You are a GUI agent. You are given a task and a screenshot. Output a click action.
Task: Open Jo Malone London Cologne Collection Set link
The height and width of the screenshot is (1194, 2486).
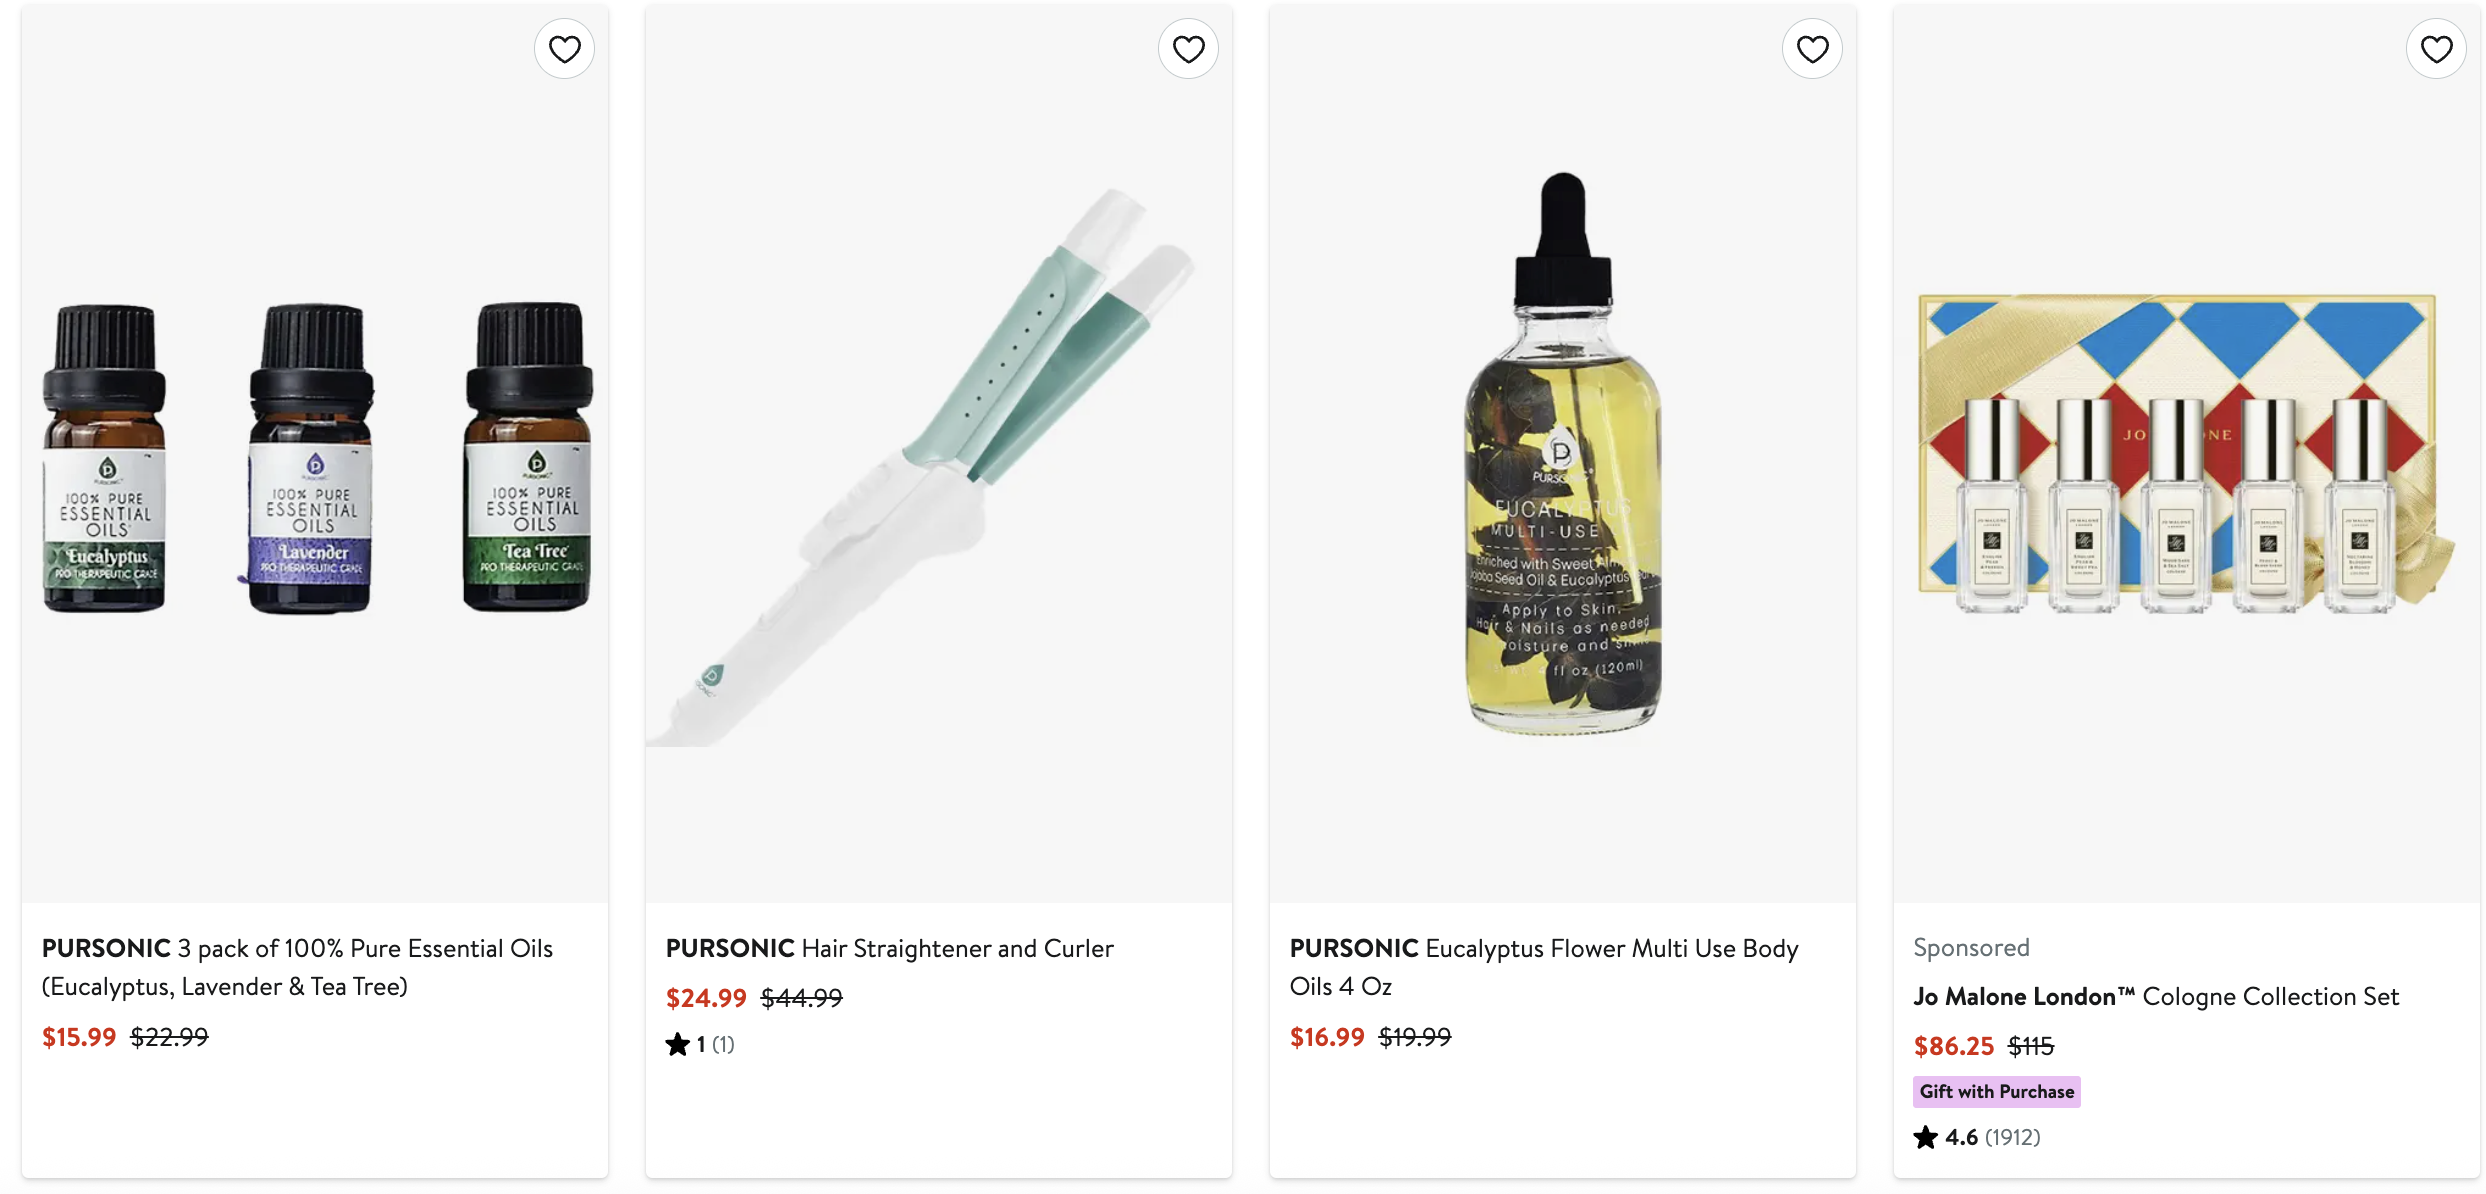[2155, 997]
